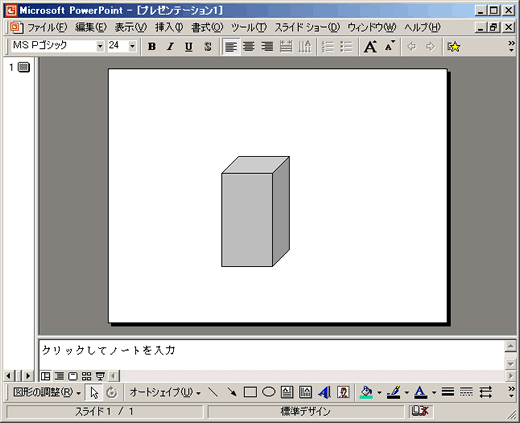This screenshot has height=423, width=520.
Task: Toggle numbered list
Action: click(x=328, y=47)
